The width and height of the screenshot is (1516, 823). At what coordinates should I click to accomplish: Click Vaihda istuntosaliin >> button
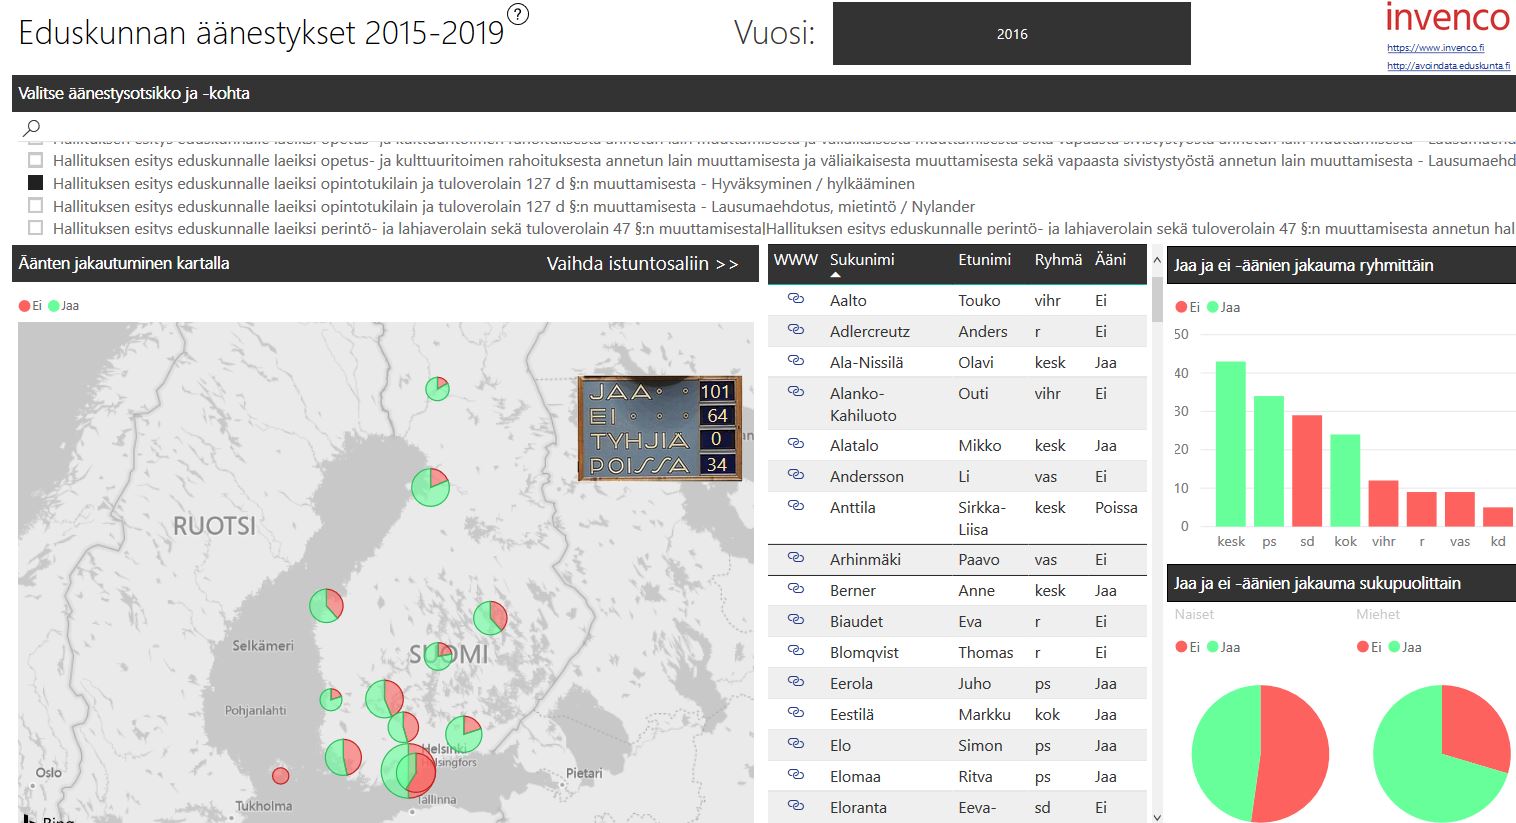tap(642, 264)
